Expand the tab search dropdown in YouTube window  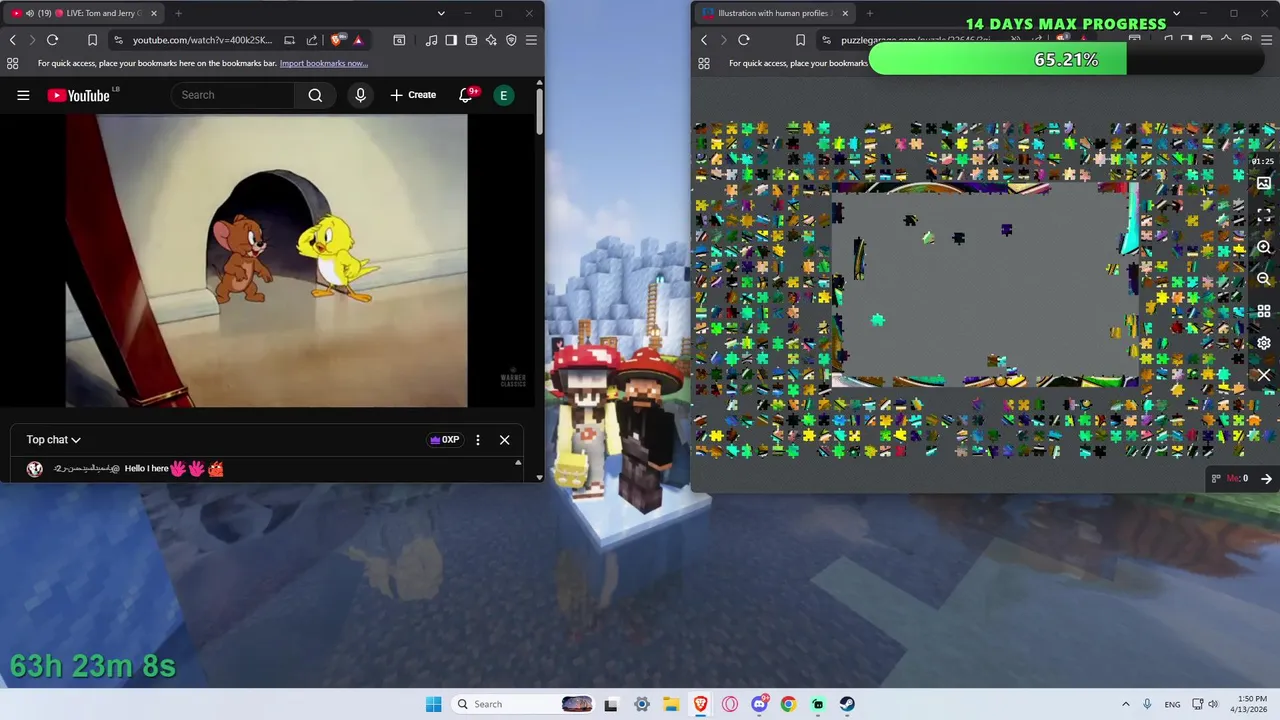[x=441, y=13]
